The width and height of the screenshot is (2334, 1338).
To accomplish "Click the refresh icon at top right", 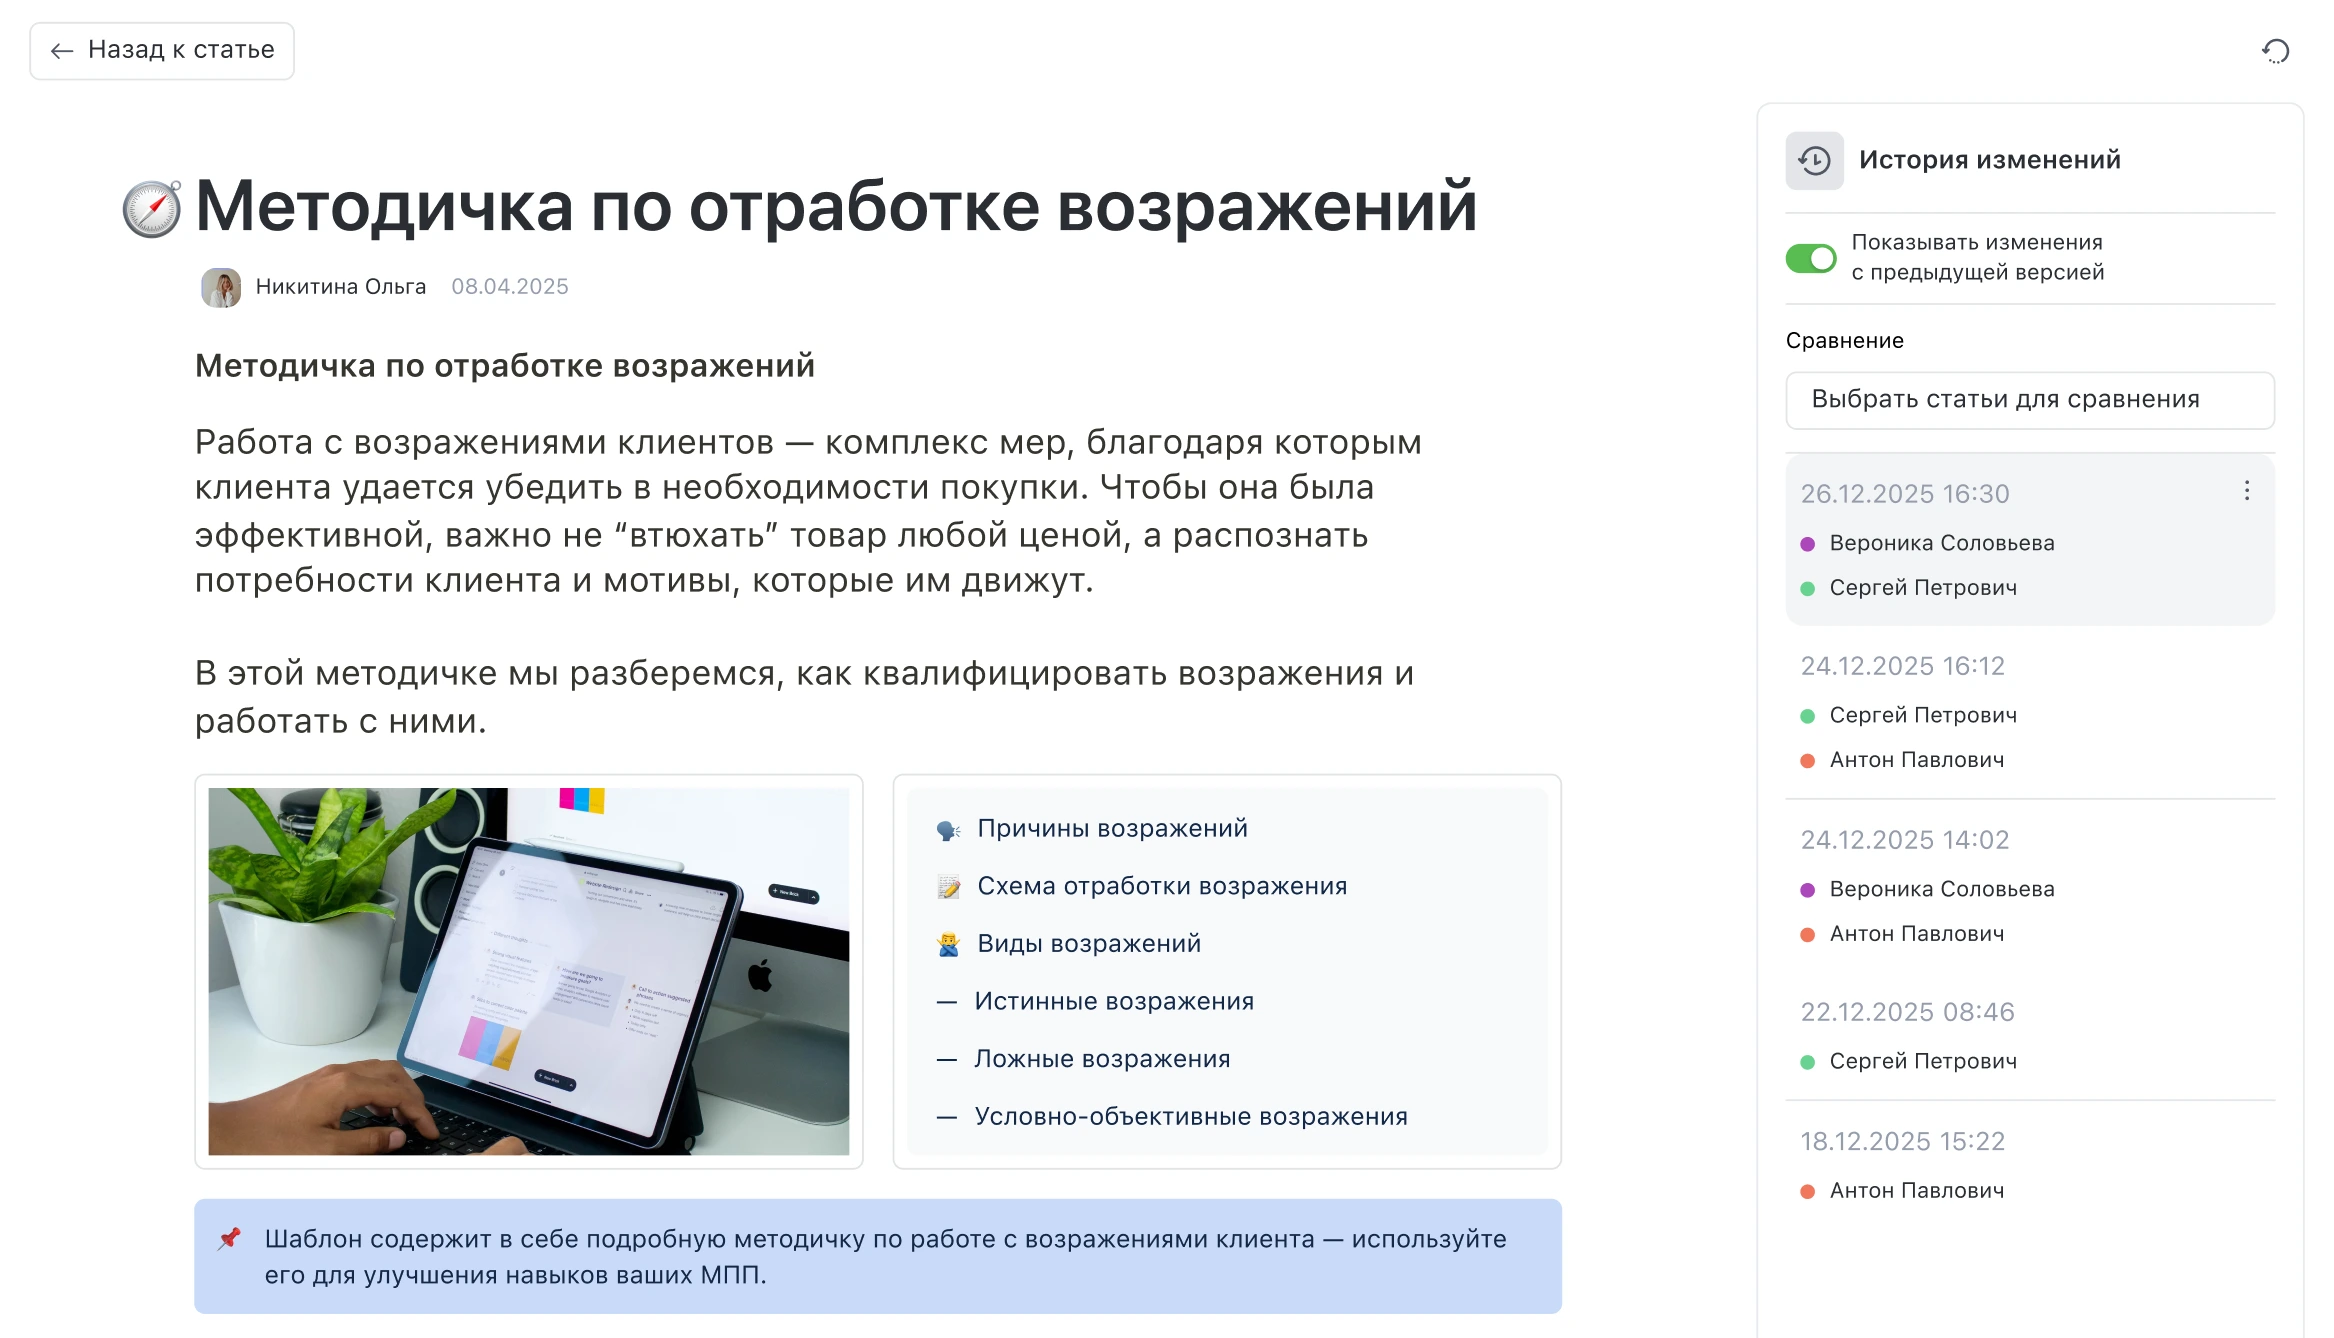I will (x=2275, y=51).
